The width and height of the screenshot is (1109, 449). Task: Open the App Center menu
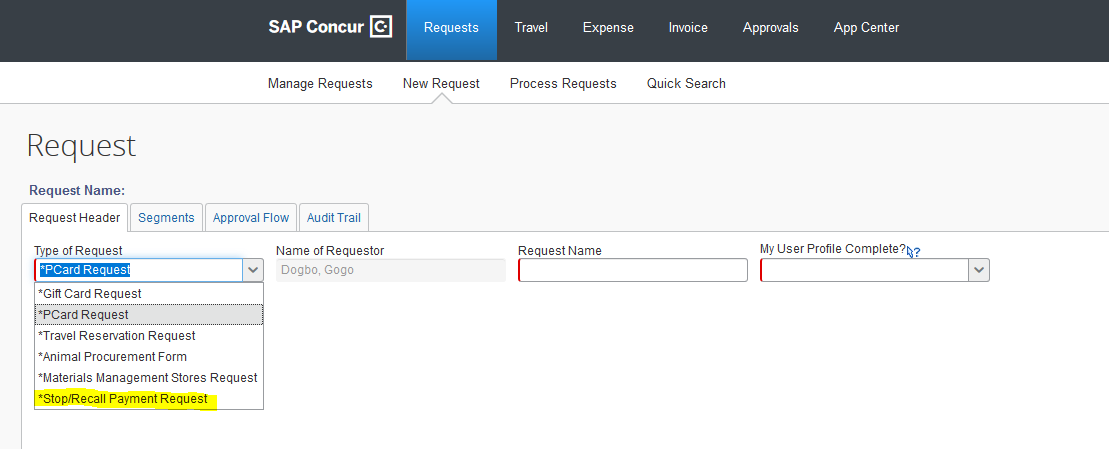coord(866,28)
